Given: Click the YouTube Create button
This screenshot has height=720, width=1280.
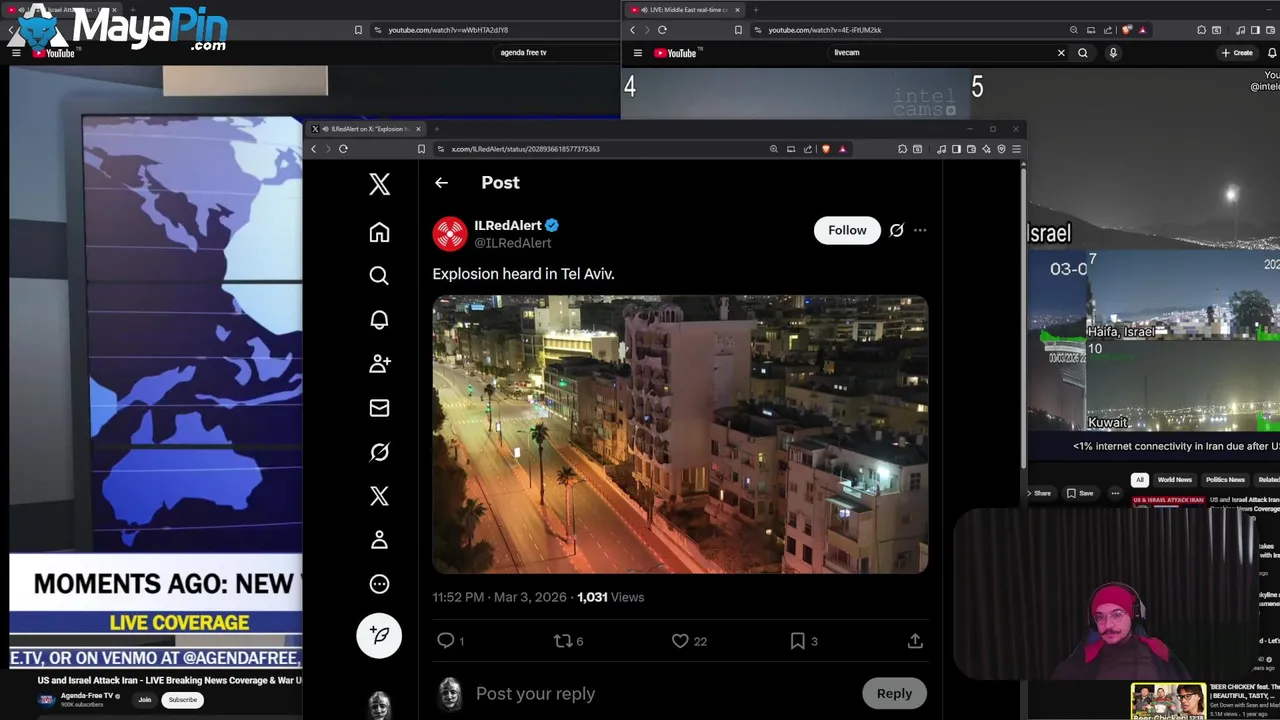Looking at the screenshot, I should (x=1238, y=53).
